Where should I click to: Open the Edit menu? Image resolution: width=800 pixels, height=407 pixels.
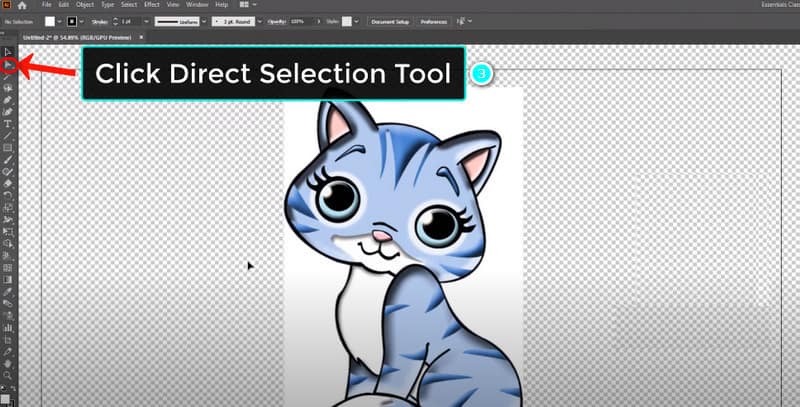64,5
